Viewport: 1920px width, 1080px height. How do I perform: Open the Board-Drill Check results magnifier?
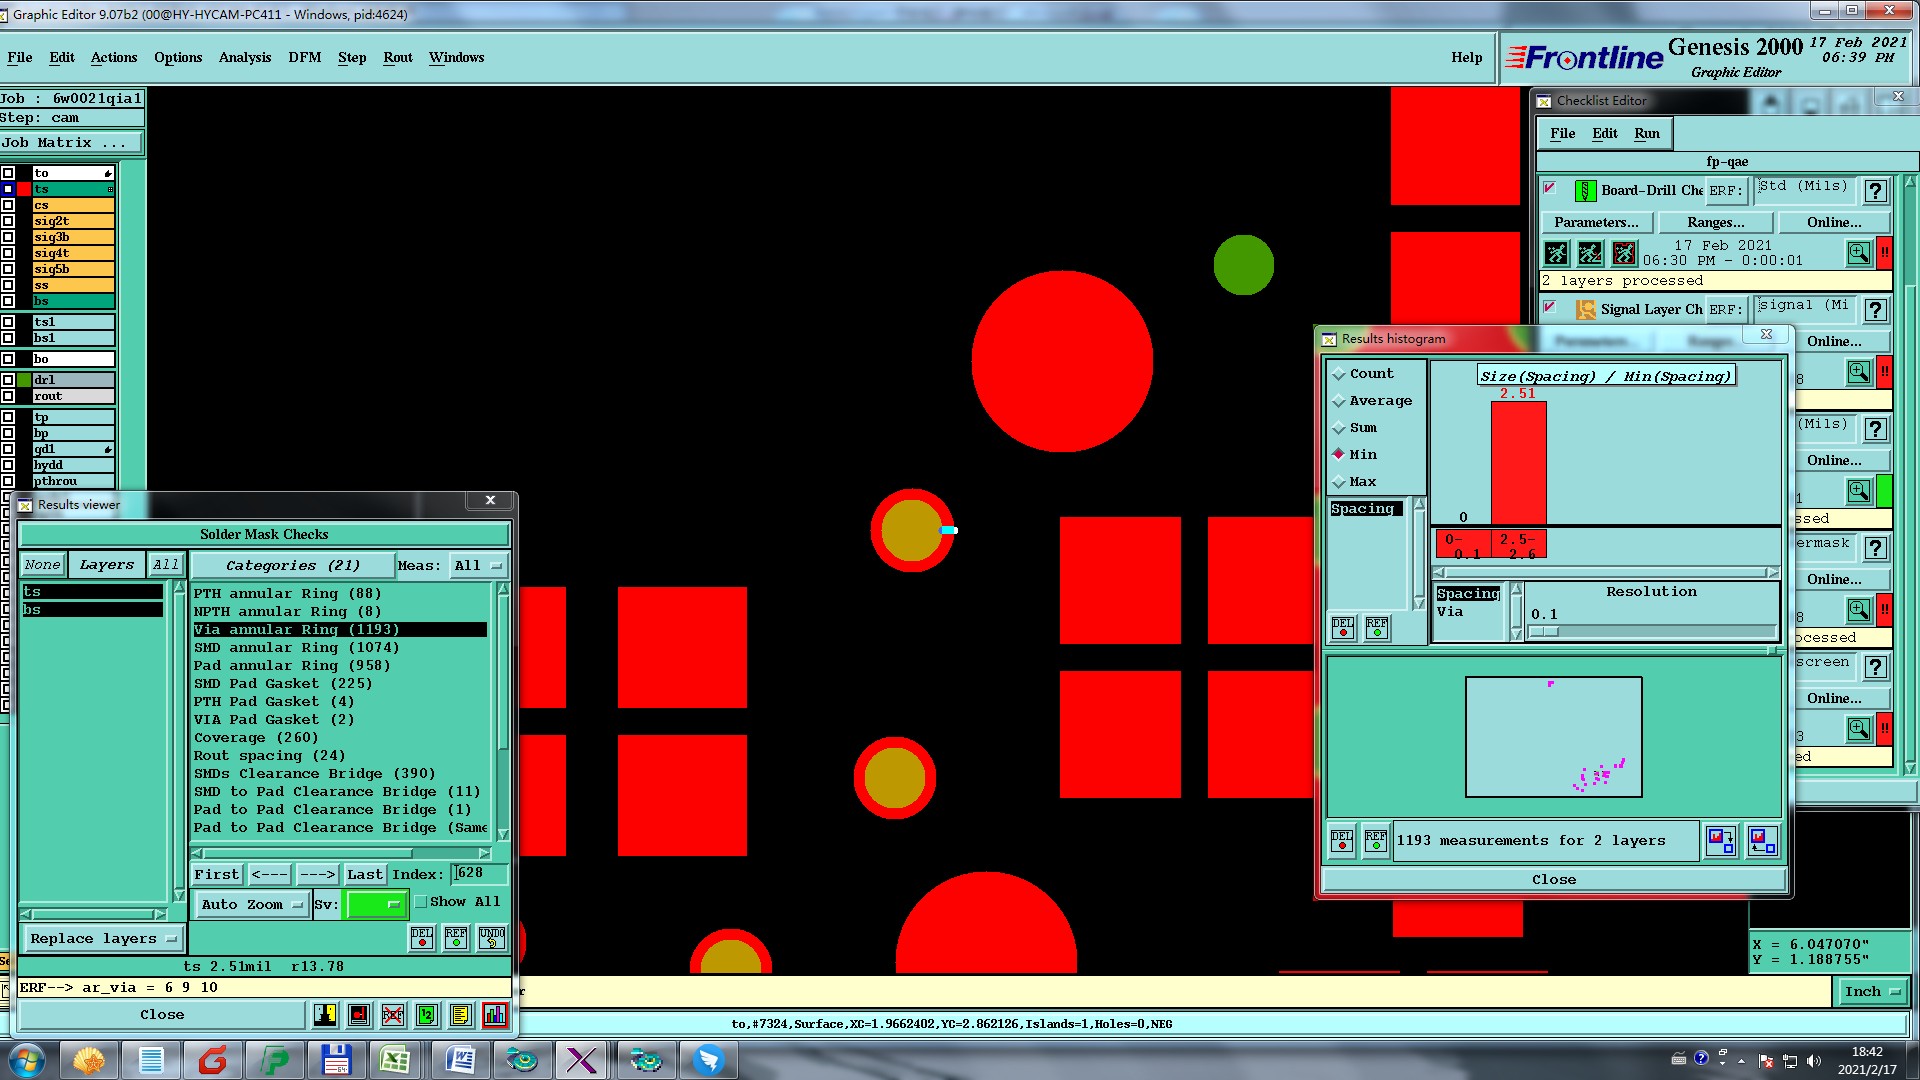(x=1858, y=253)
